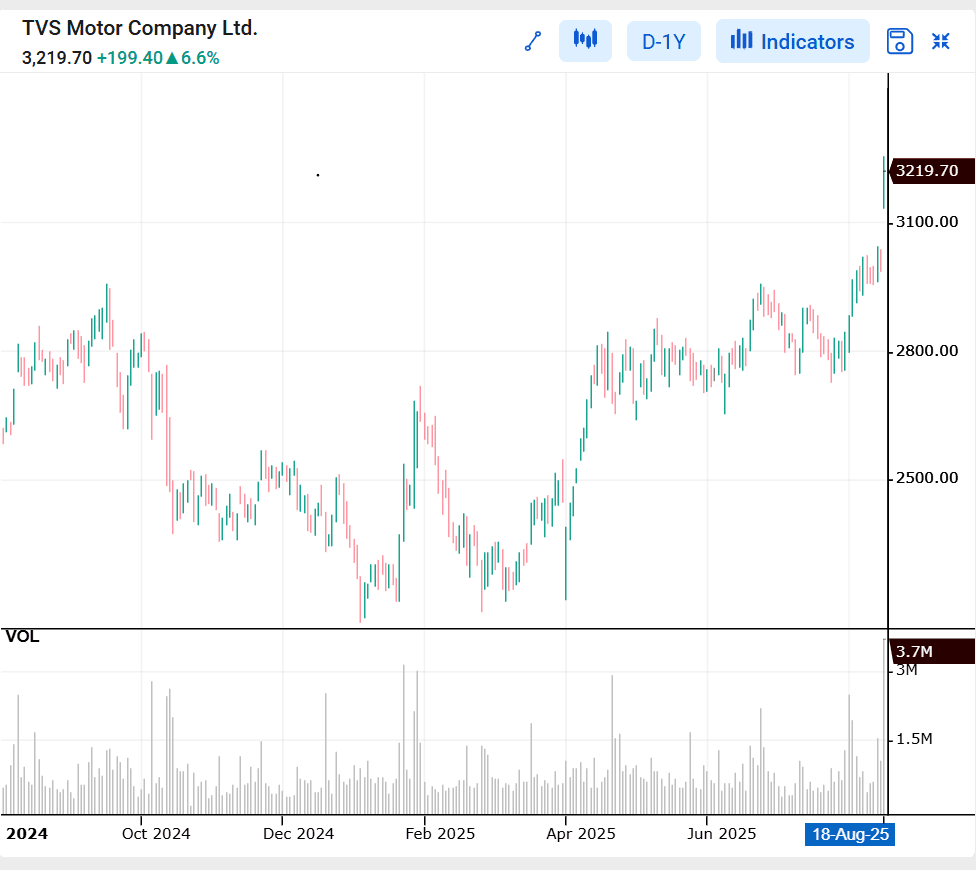Select the line drawing tool icon
This screenshot has width=976, height=870.
[533, 42]
